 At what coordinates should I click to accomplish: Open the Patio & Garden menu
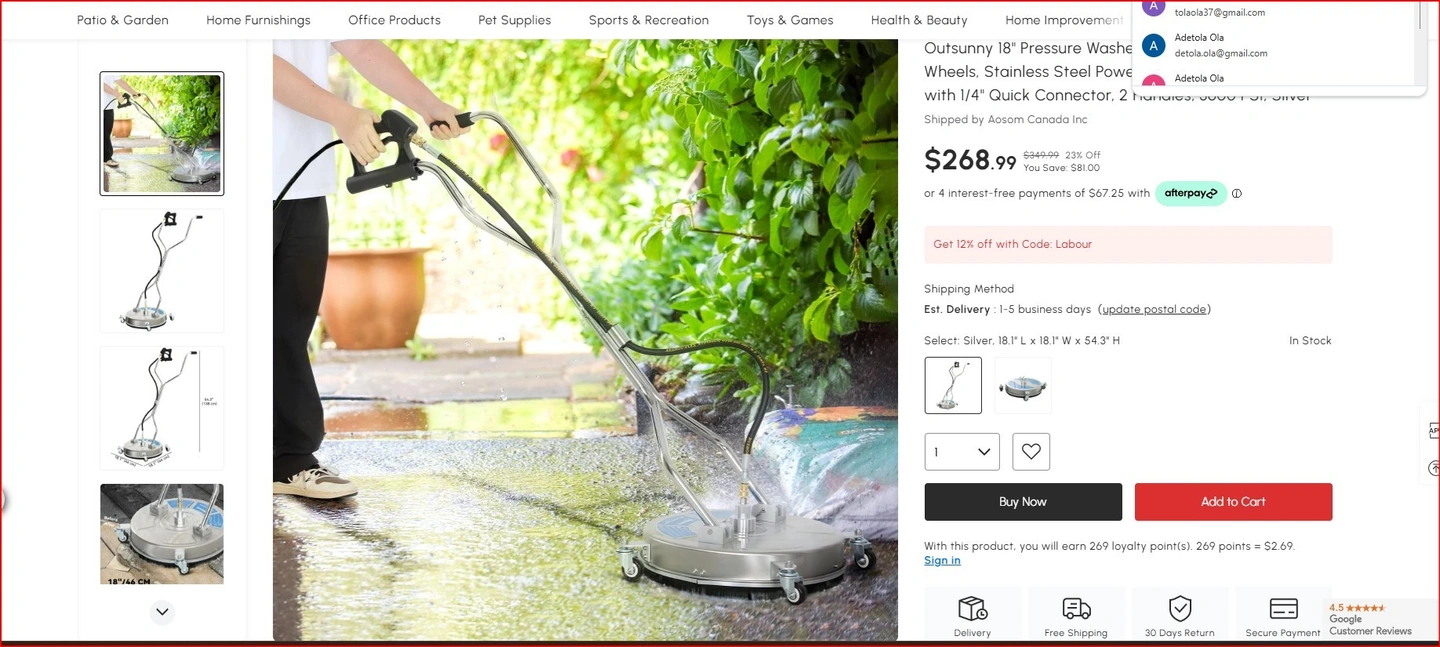[x=123, y=20]
